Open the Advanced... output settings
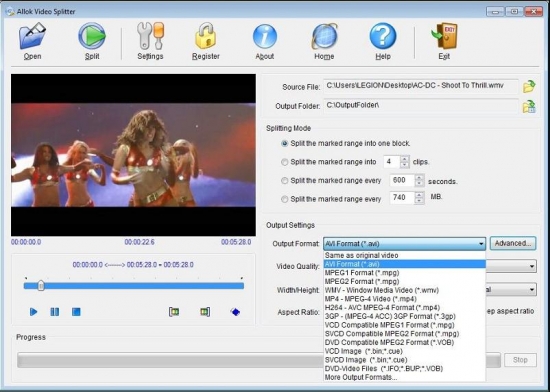 click(x=513, y=243)
